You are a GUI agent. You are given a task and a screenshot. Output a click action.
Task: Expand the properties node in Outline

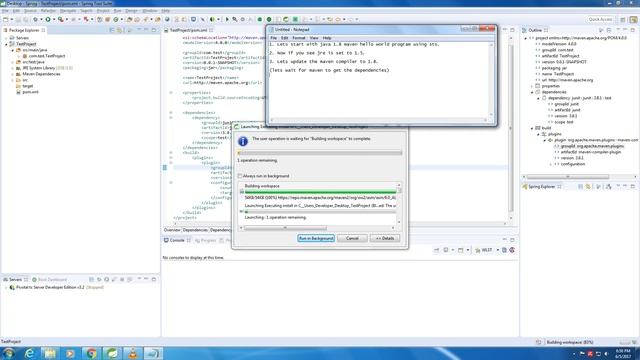tap(532, 86)
